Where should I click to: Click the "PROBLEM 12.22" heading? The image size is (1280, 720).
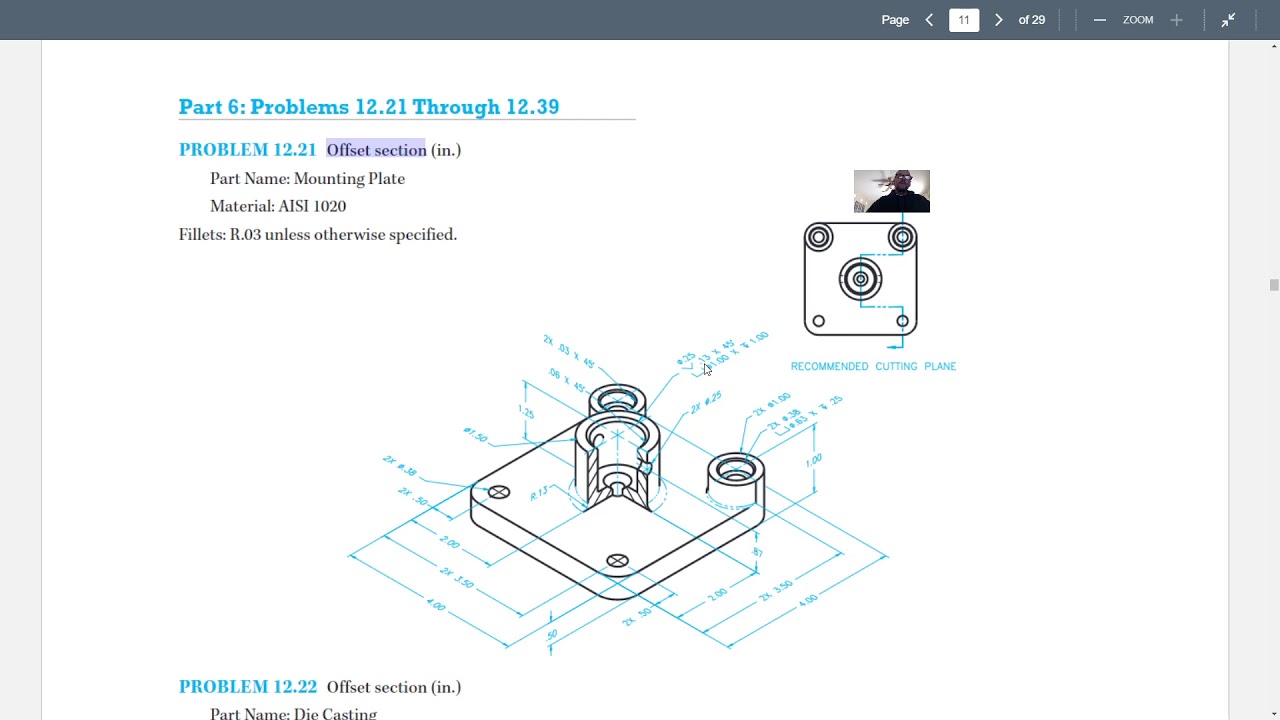click(x=248, y=687)
